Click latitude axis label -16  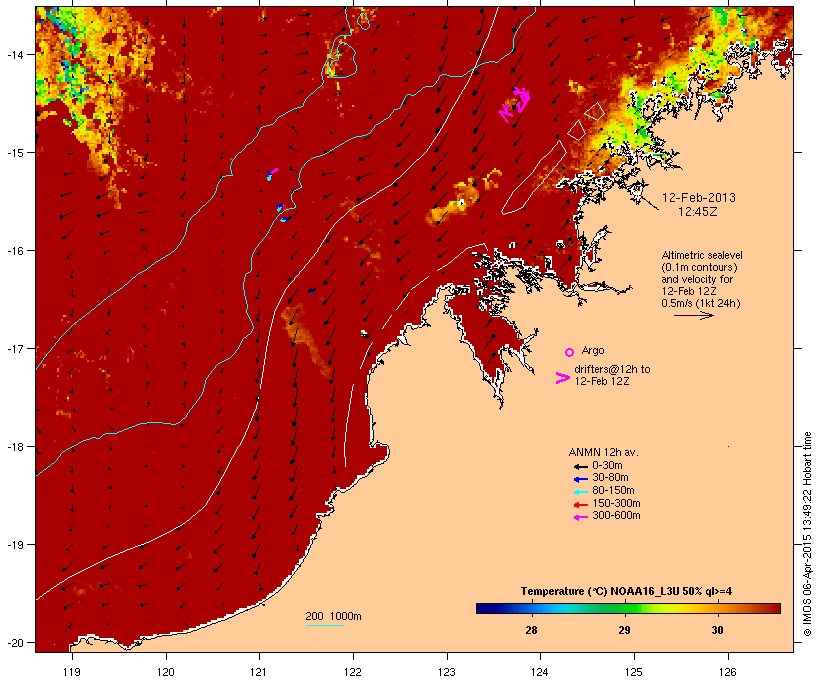14,251
